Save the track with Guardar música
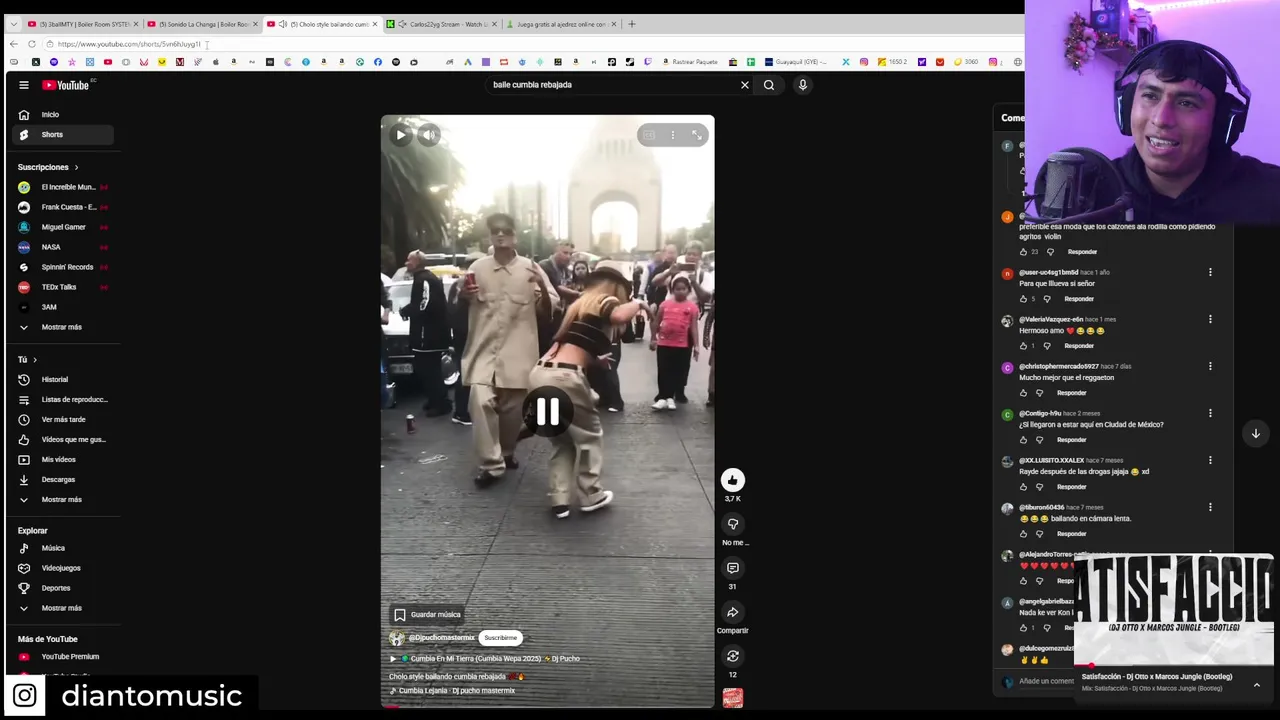Viewport: 1280px width, 720px height. (x=427, y=615)
